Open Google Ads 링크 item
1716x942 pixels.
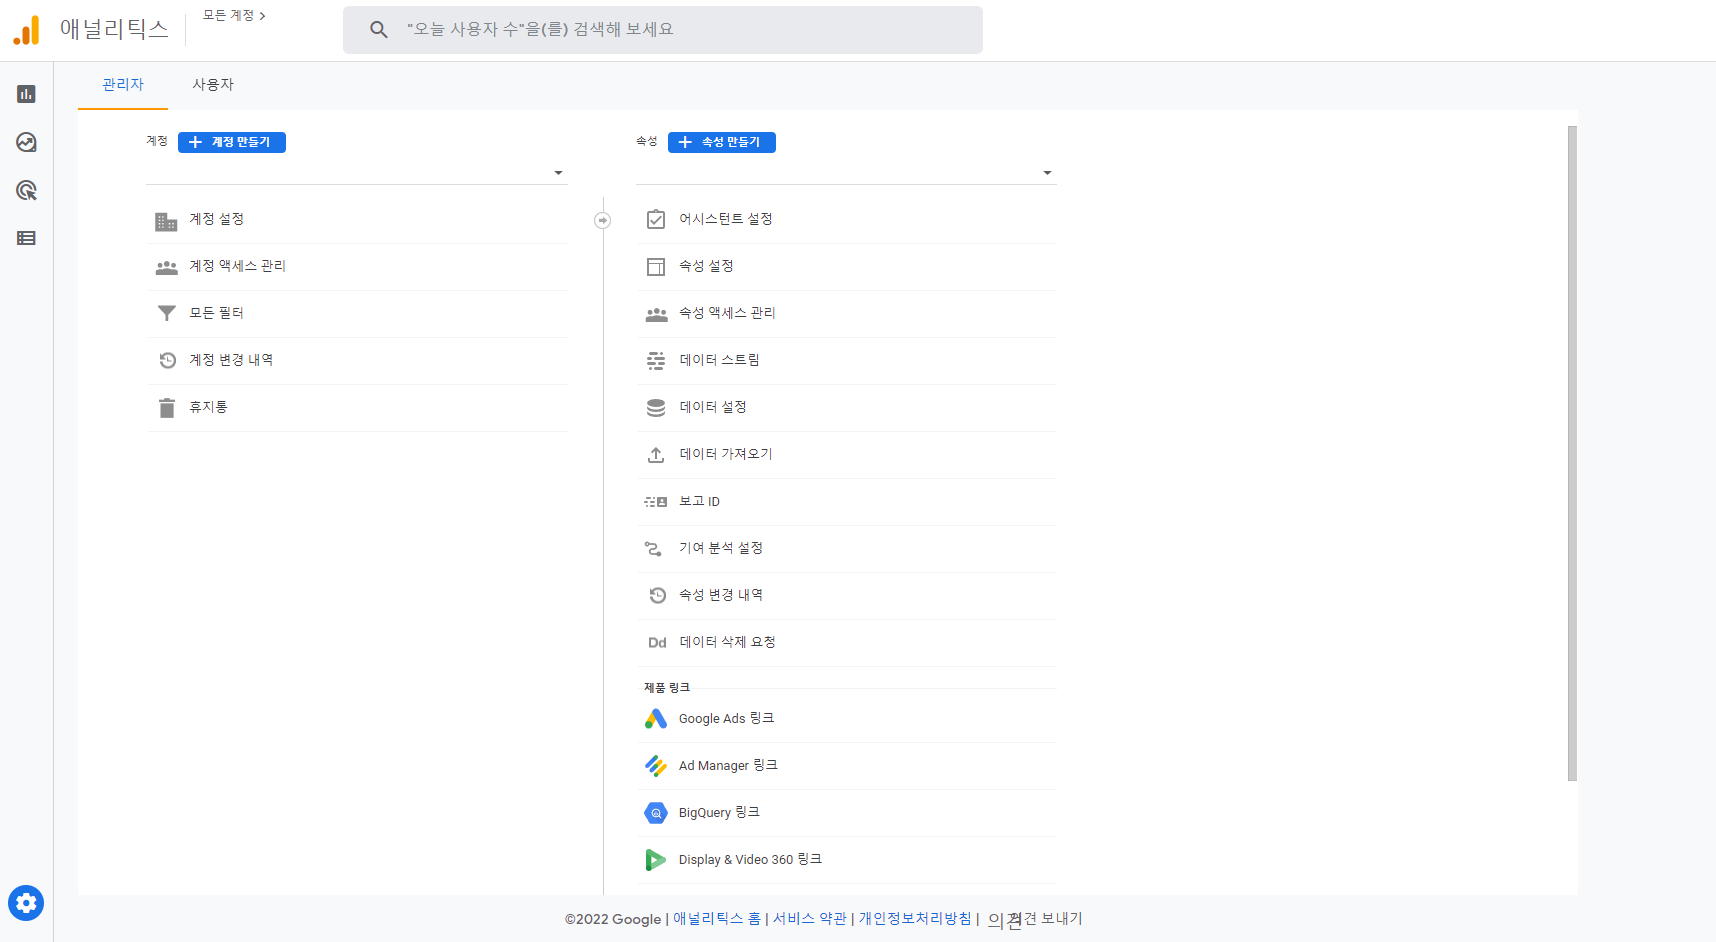[847, 719]
